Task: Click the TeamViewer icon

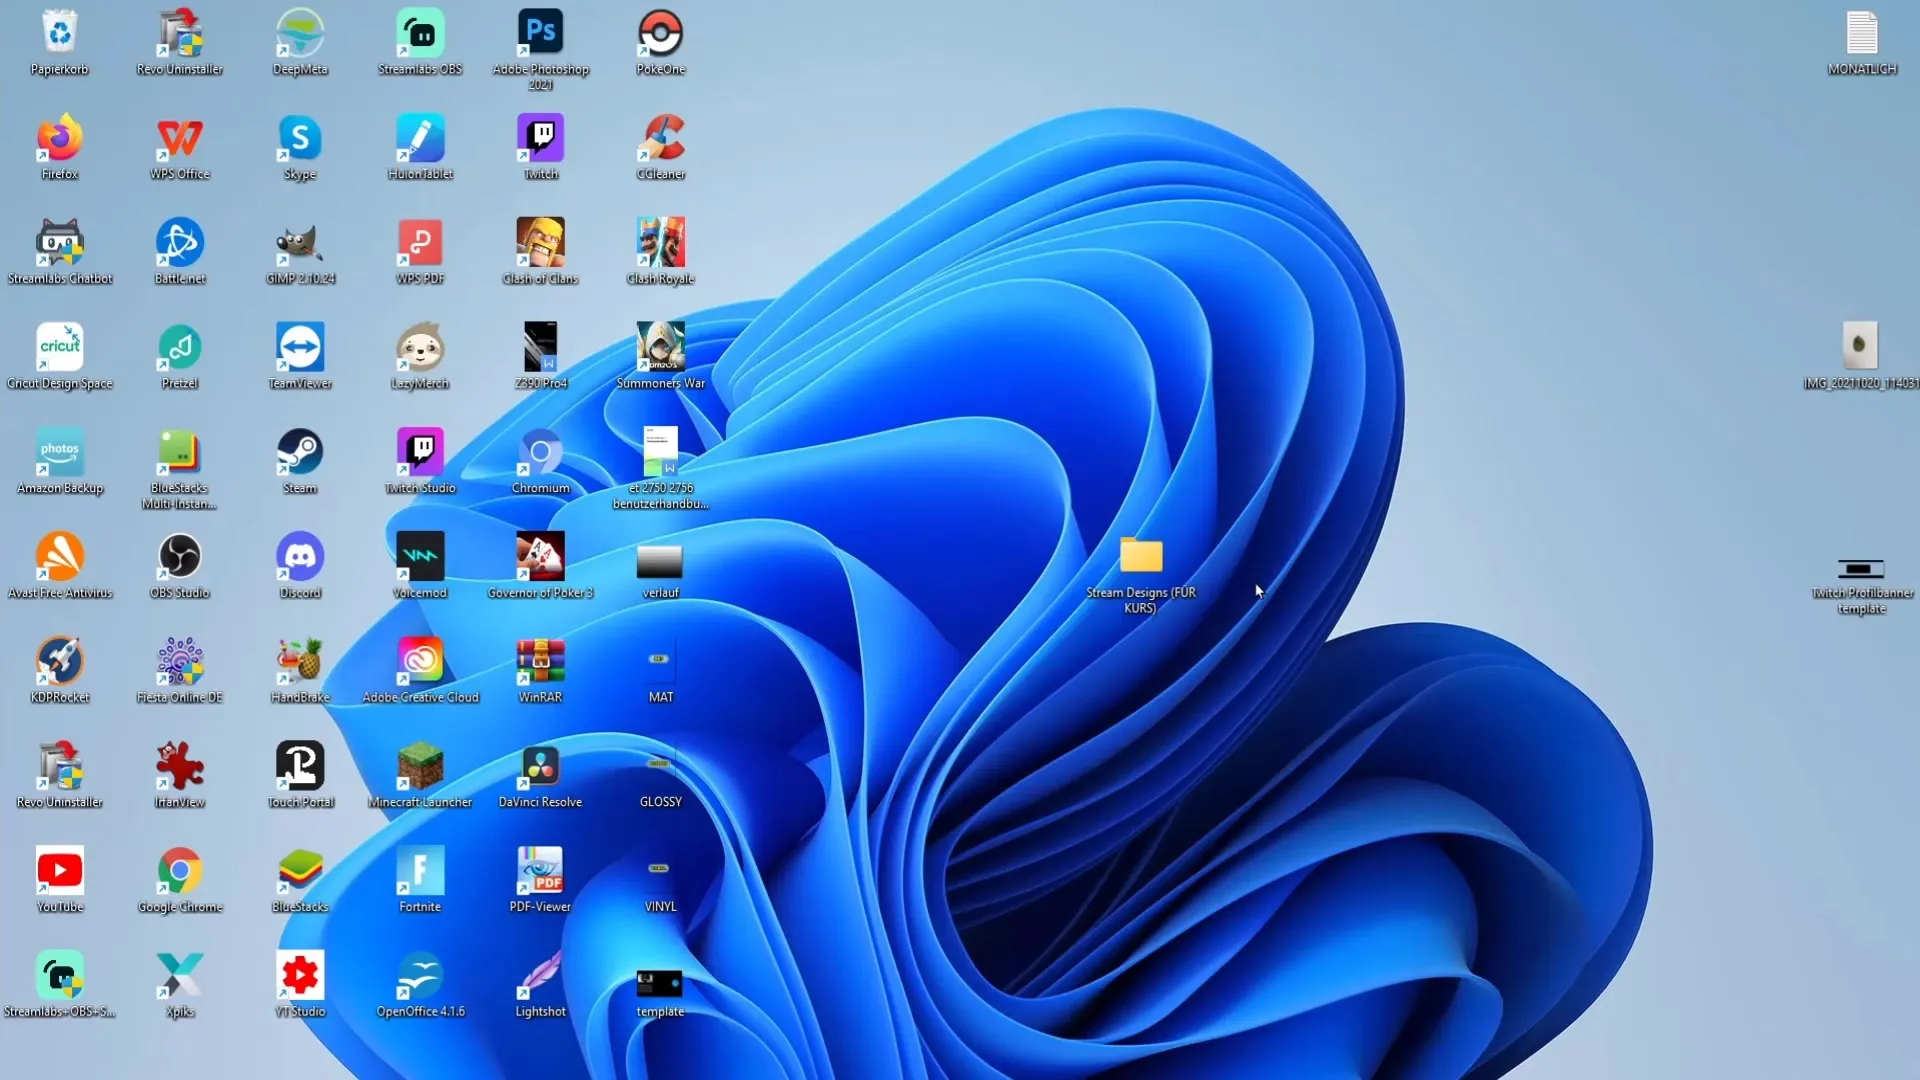Action: (300, 347)
